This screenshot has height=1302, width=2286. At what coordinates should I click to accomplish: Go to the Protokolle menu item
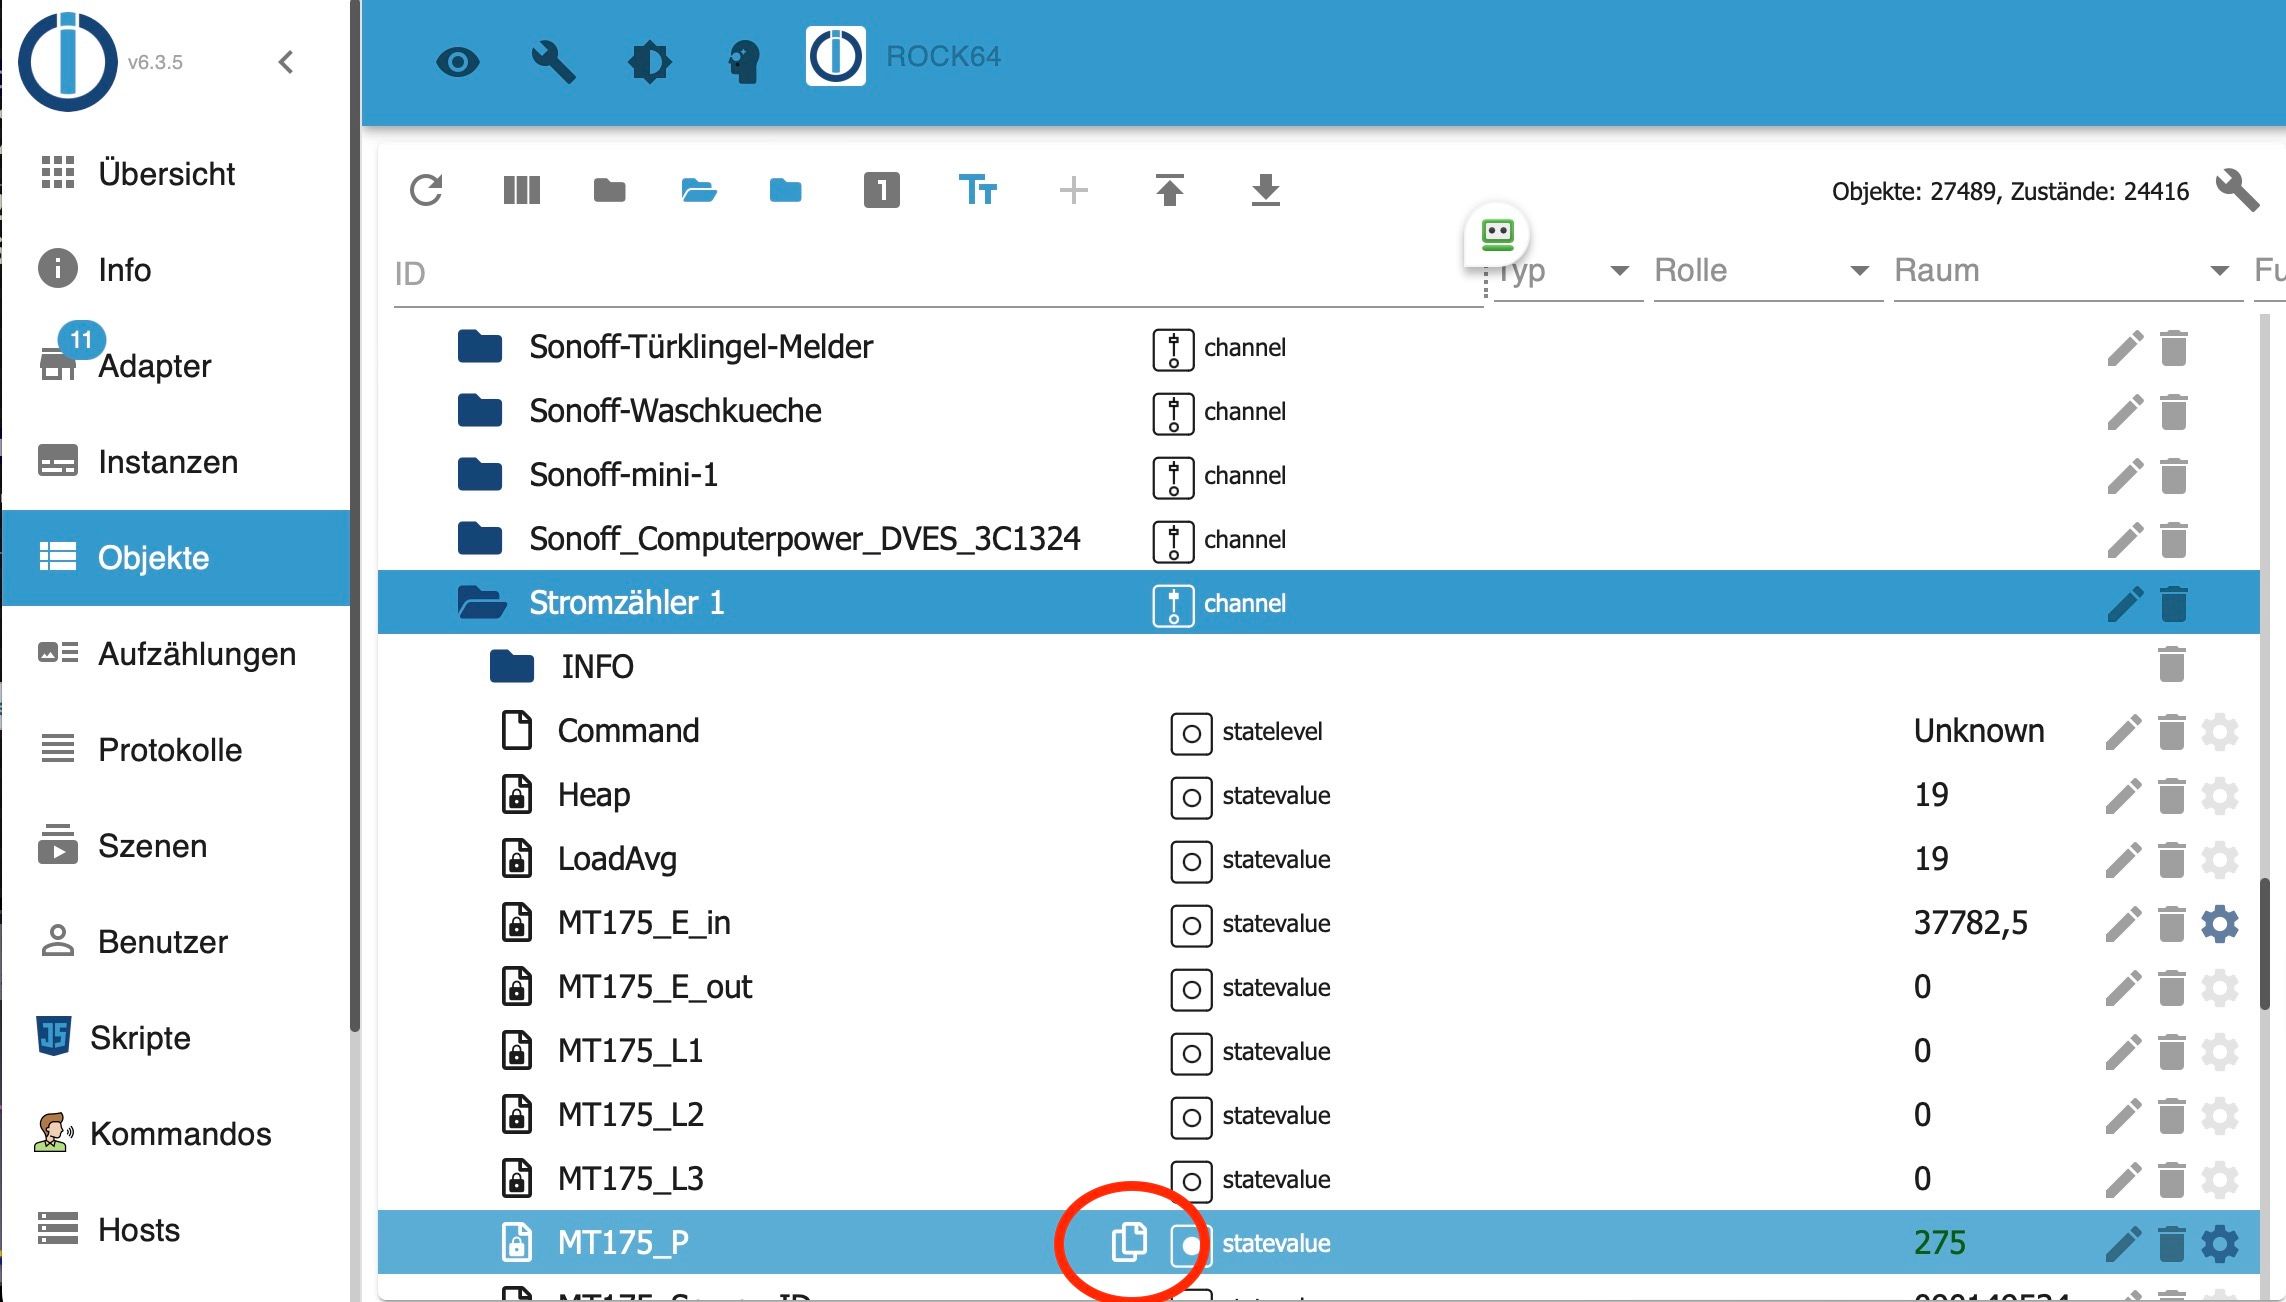click(x=169, y=750)
